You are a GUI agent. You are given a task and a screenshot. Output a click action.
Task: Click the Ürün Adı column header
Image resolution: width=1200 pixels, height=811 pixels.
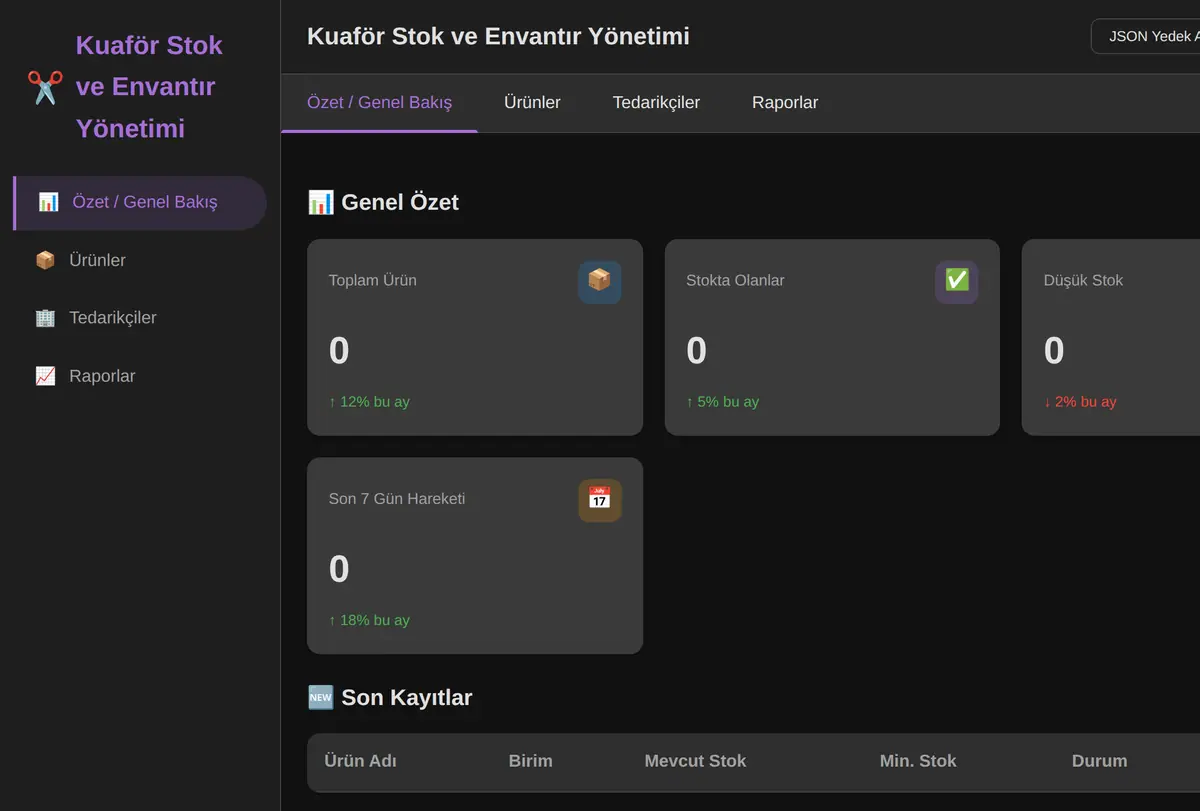[360, 761]
